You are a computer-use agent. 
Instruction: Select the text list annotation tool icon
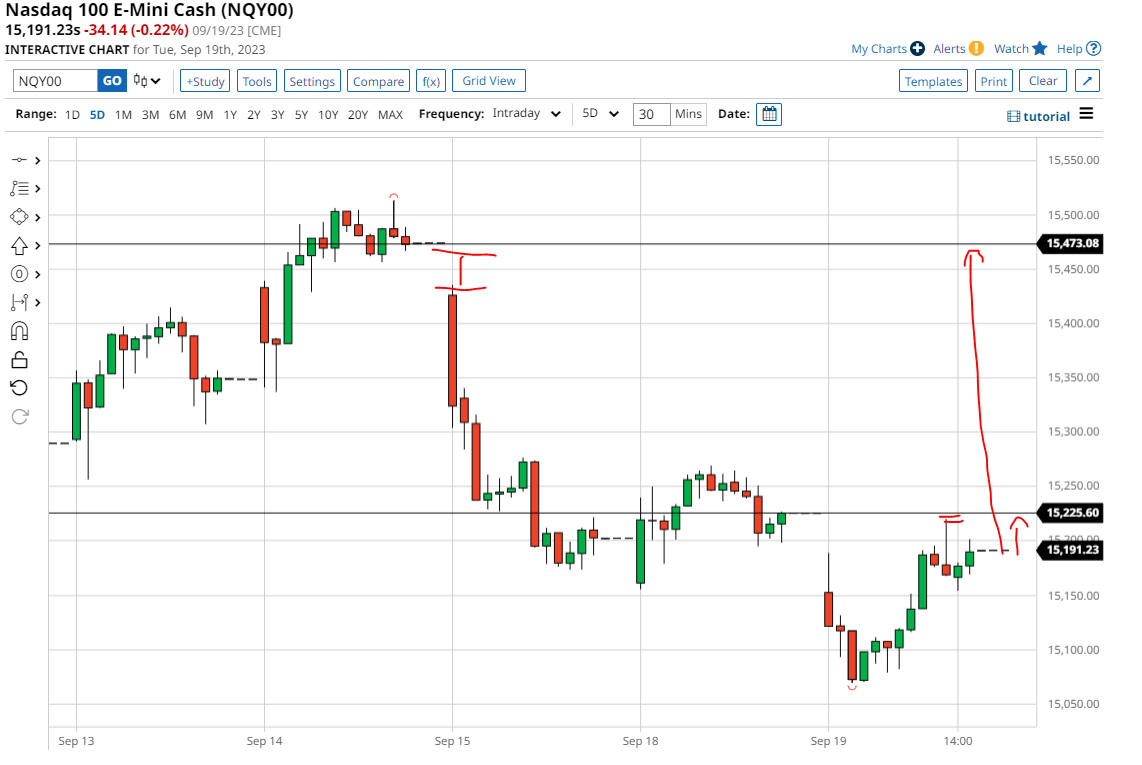coord(19,189)
